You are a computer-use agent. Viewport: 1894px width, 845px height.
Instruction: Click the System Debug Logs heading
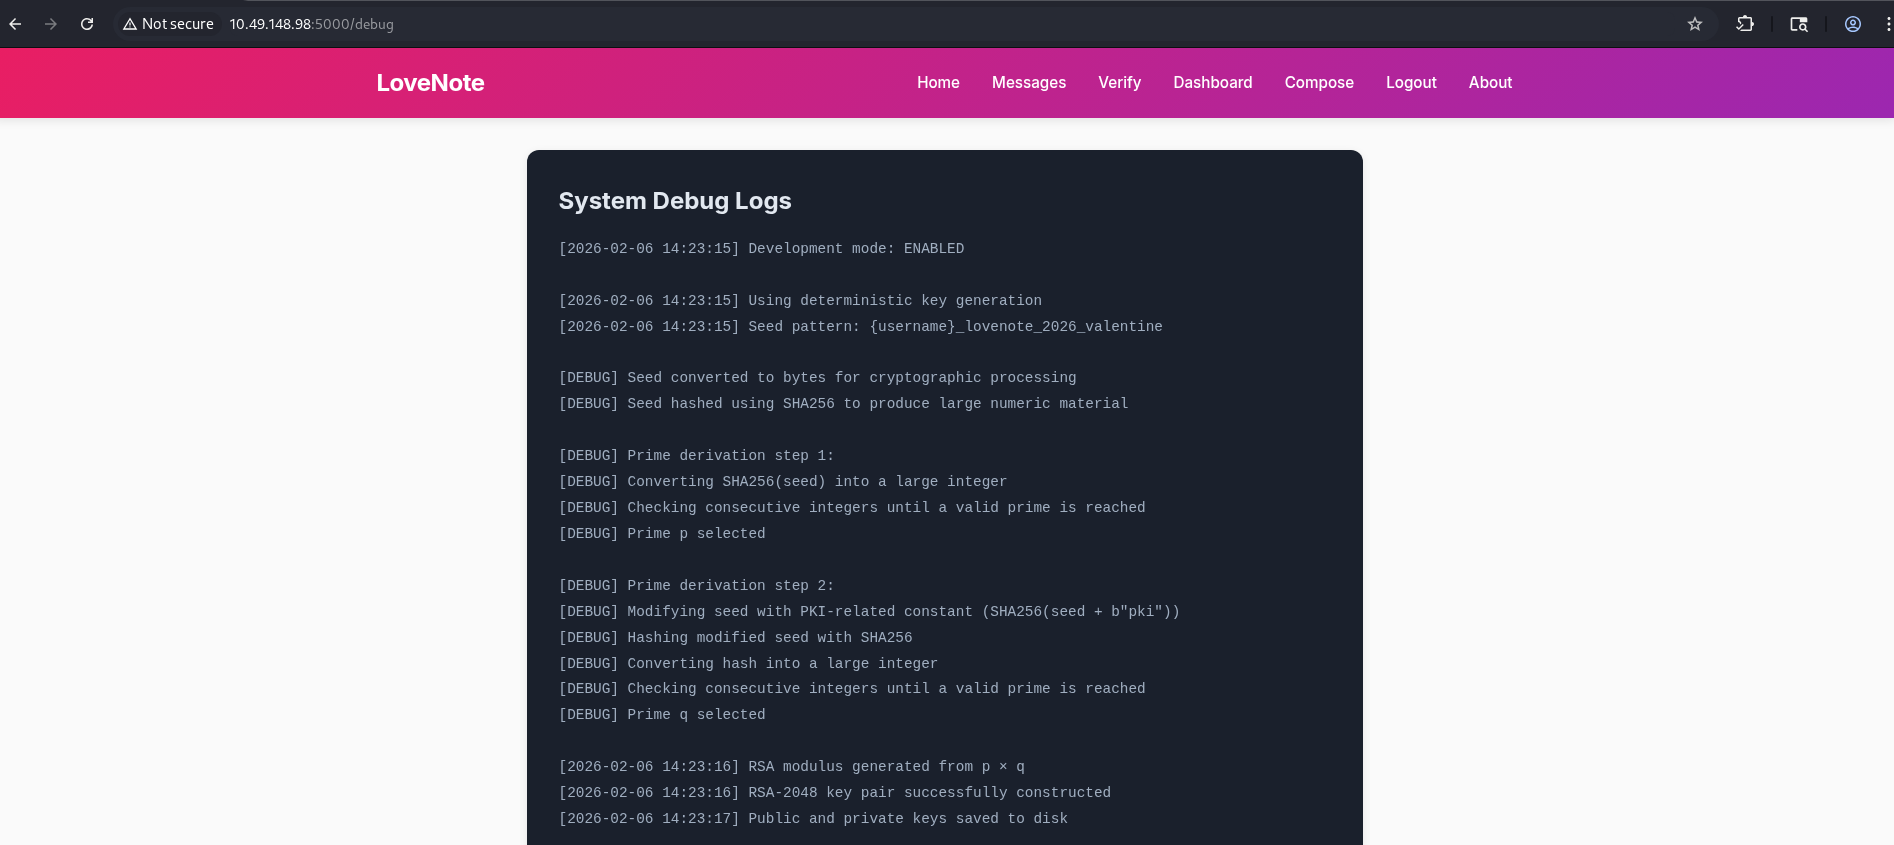click(674, 201)
